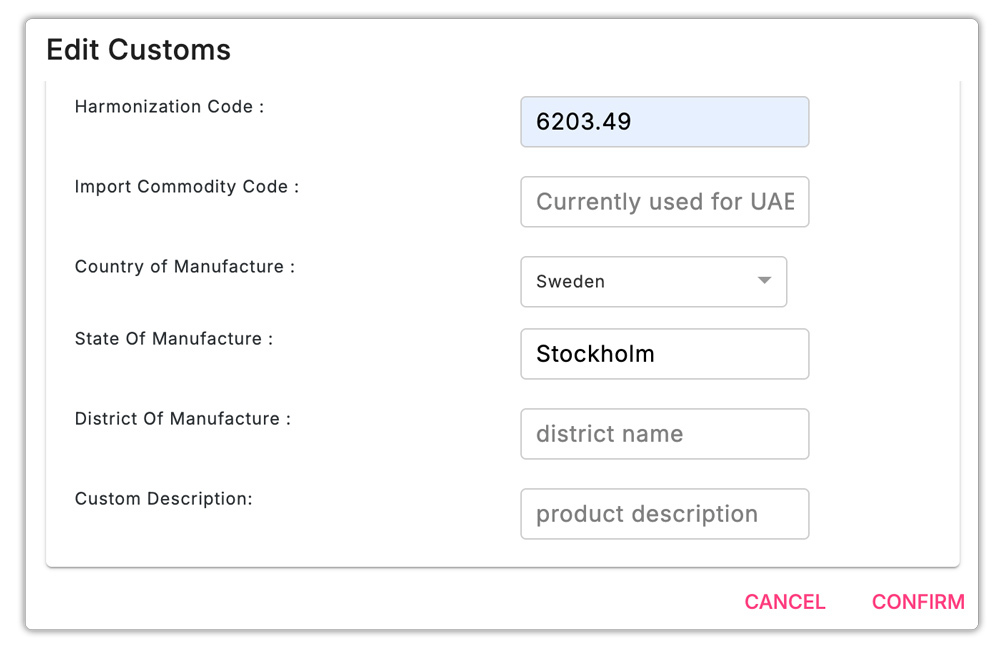Click the Country of Manufacture label
This screenshot has width=1000, height=650.
pyautogui.click(x=184, y=267)
